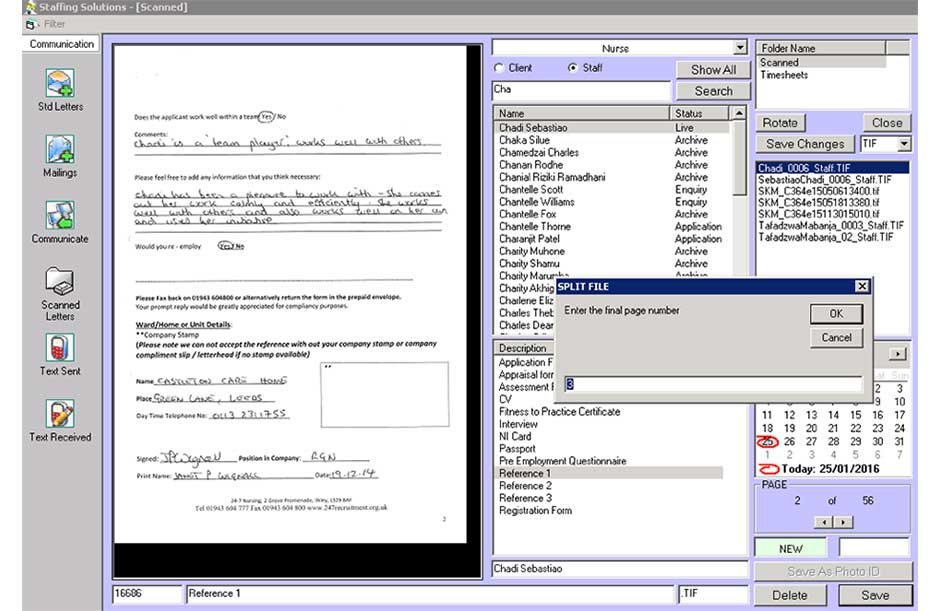Open the Communicate icon

[60, 216]
